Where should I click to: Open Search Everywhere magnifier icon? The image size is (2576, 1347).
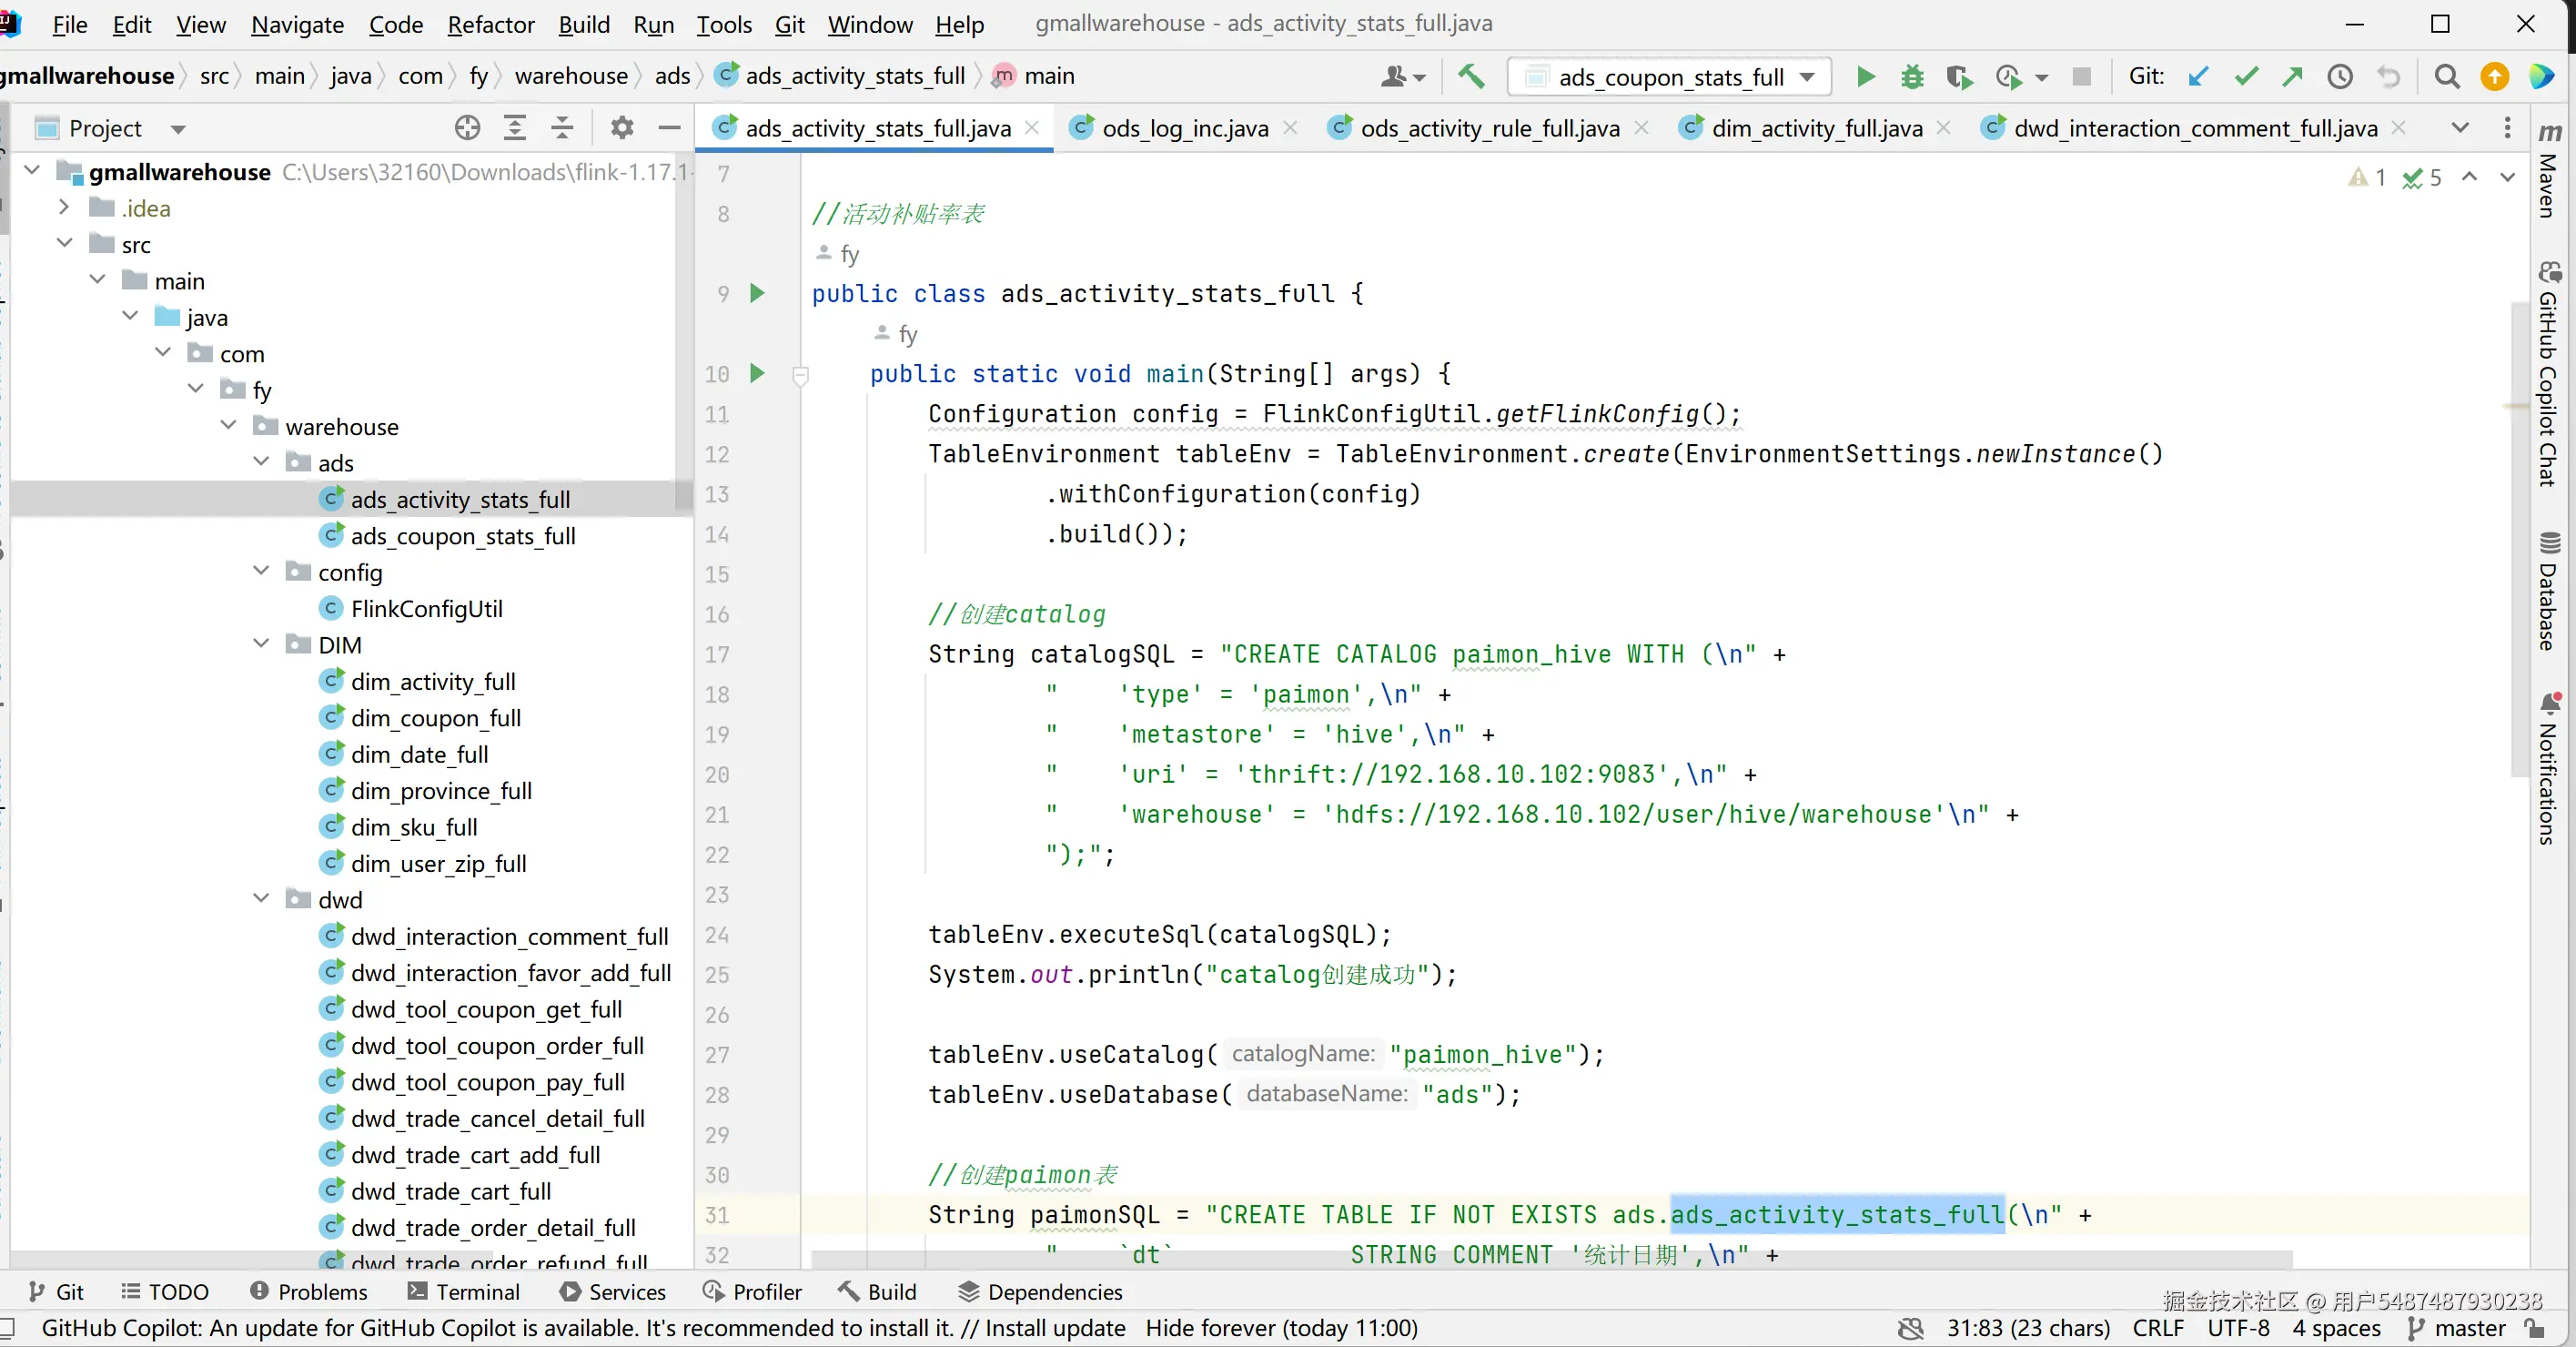[2447, 77]
